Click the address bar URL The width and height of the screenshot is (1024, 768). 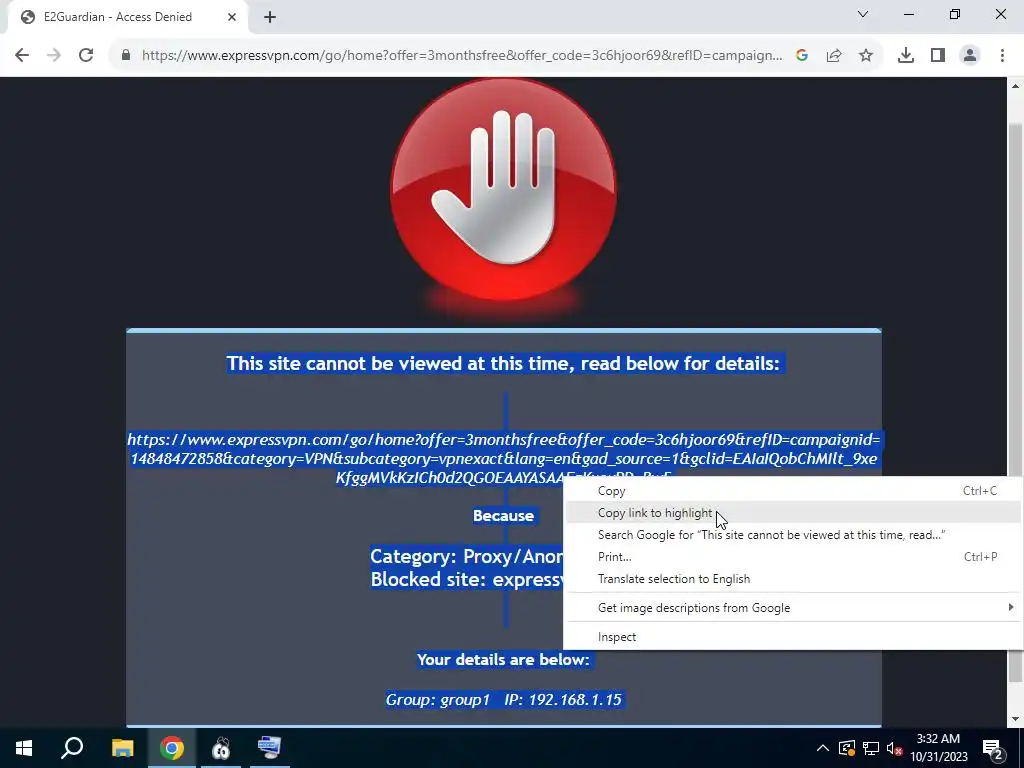click(x=462, y=56)
